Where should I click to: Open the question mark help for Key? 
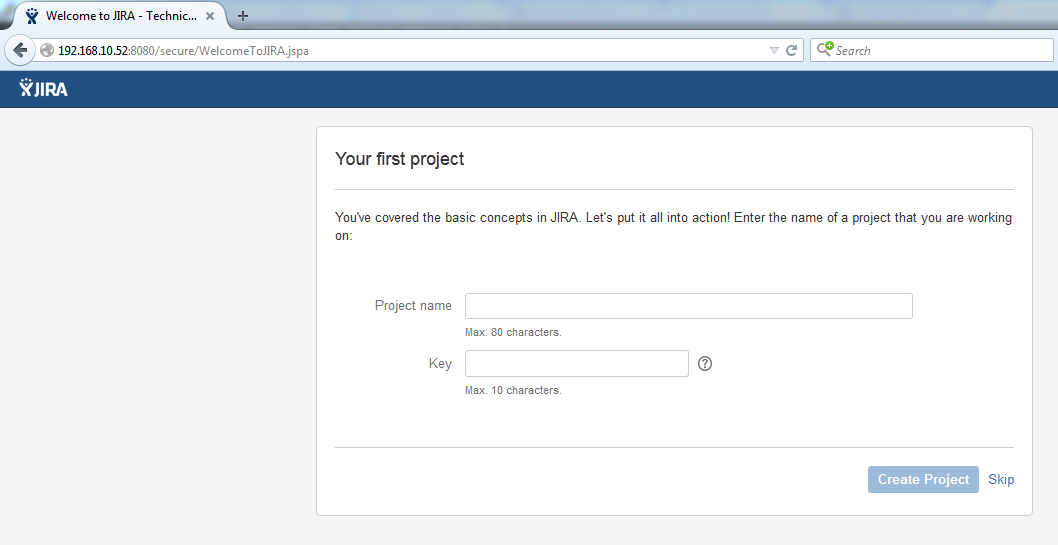[705, 364]
